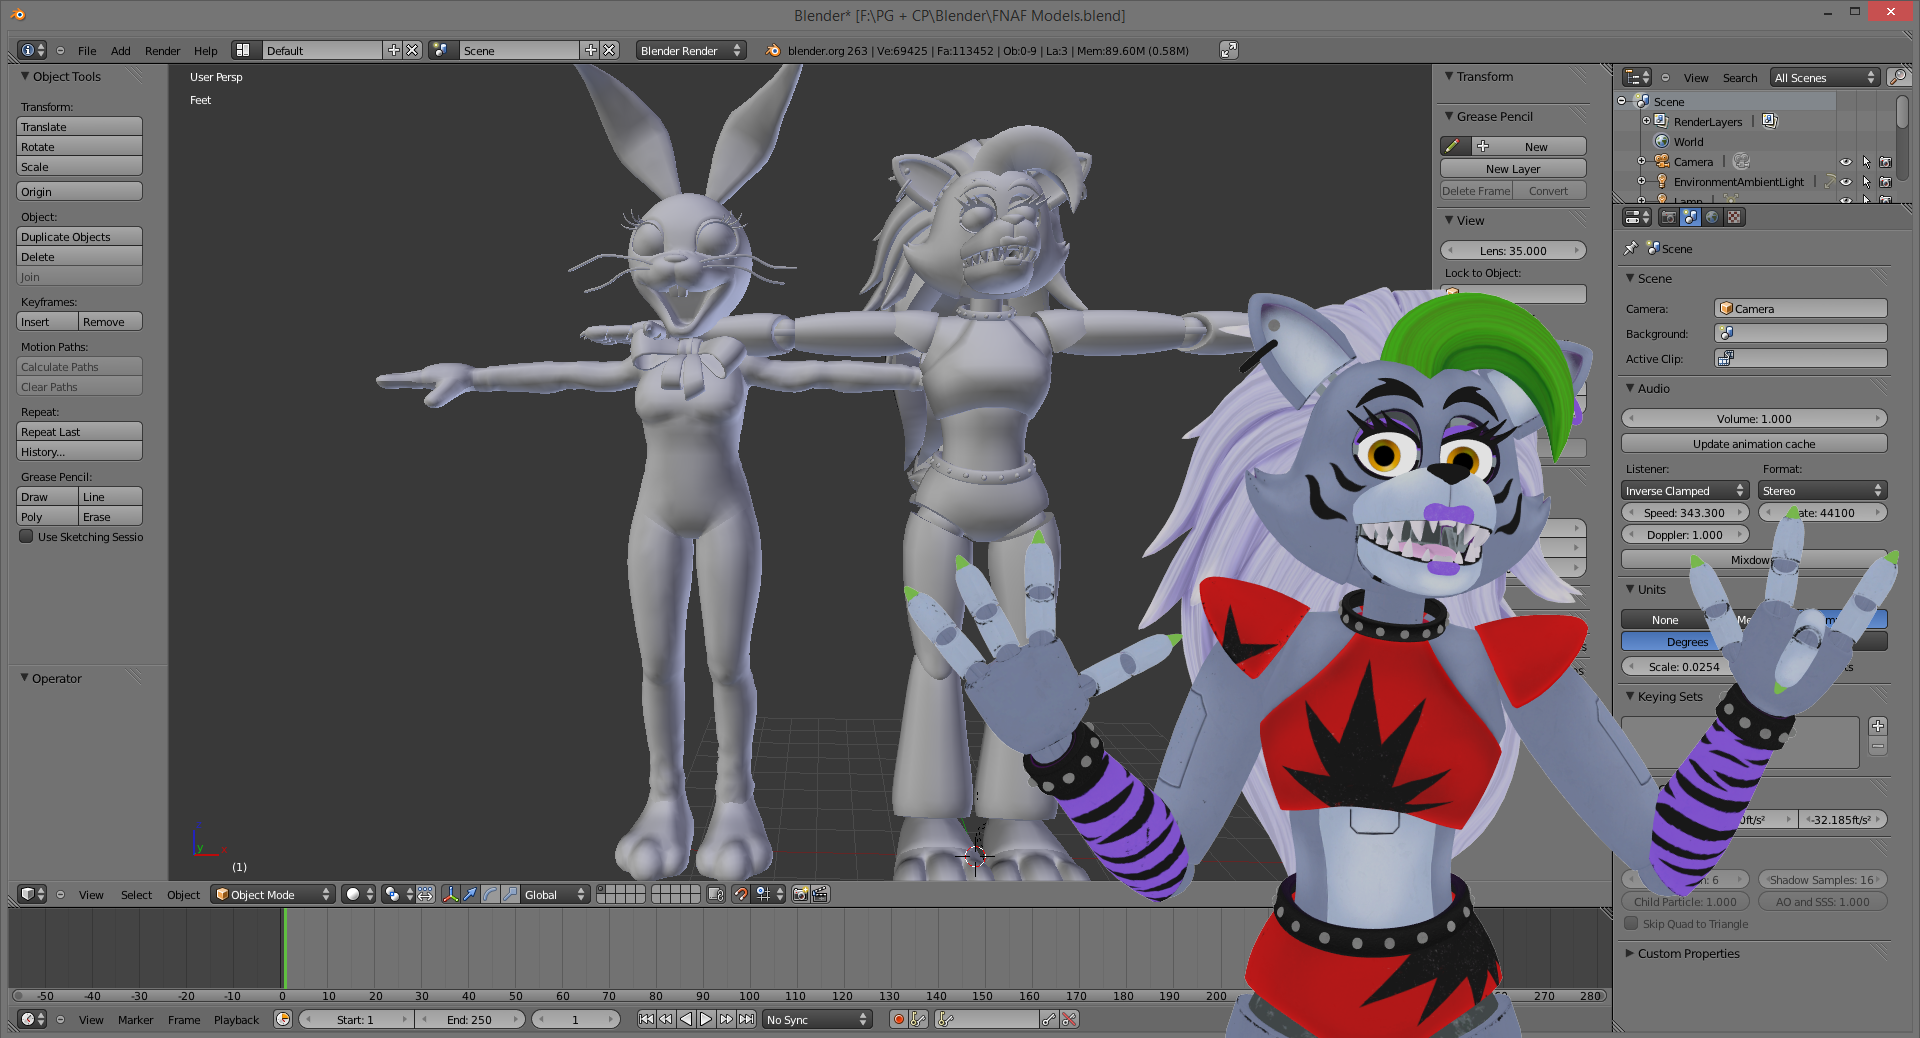Screen dimensions: 1920x1038
Task: Expand RenderLayers in outliner tree
Action: [x=1646, y=121]
